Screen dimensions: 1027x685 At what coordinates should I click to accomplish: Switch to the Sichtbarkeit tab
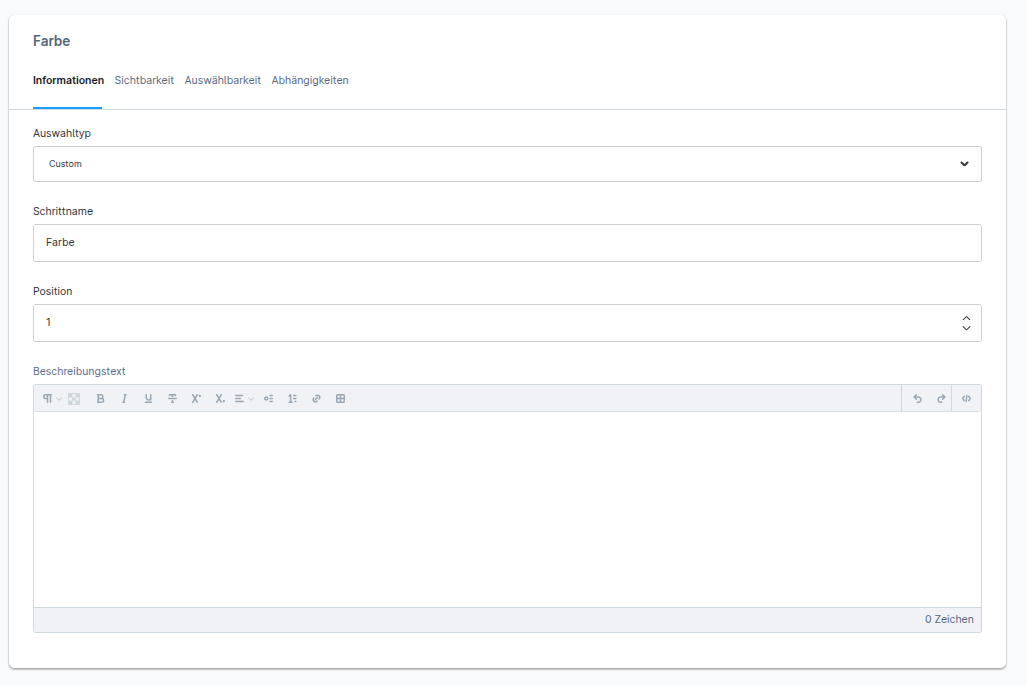click(144, 81)
